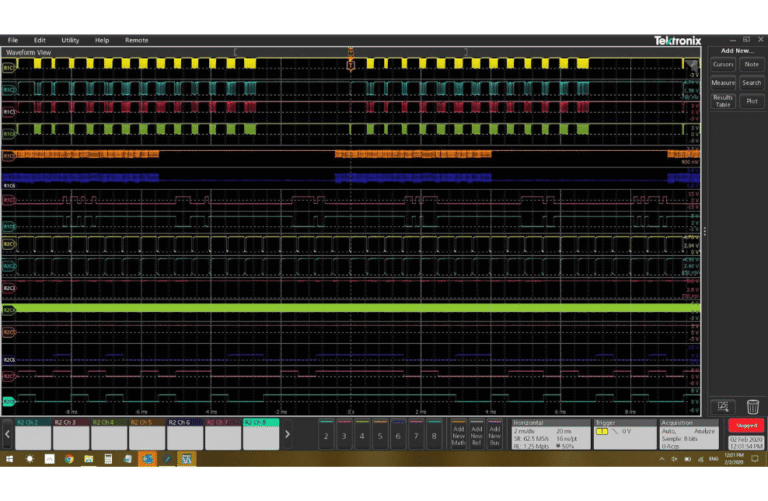This screenshot has height=501, width=768.
Task: Select the blue R1C6 waveform handle
Action: (9, 186)
